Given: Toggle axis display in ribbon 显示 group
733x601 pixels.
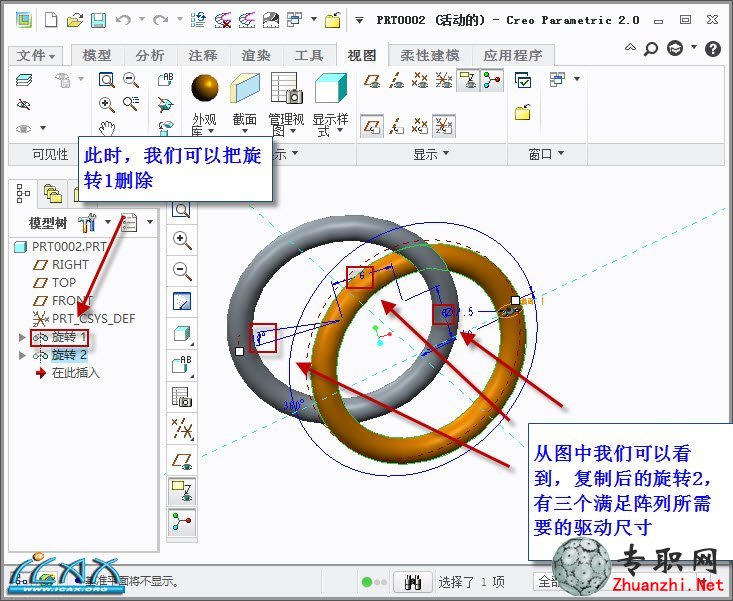Looking at the screenshot, I should (396, 80).
